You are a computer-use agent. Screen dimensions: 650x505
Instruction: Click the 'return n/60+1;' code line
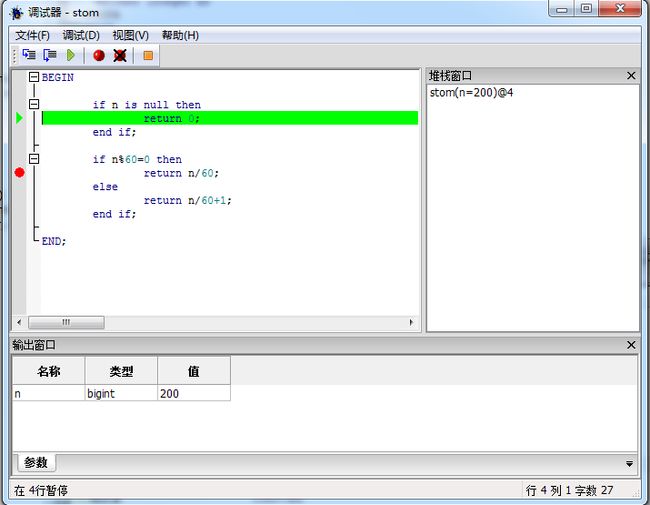point(187,200)
